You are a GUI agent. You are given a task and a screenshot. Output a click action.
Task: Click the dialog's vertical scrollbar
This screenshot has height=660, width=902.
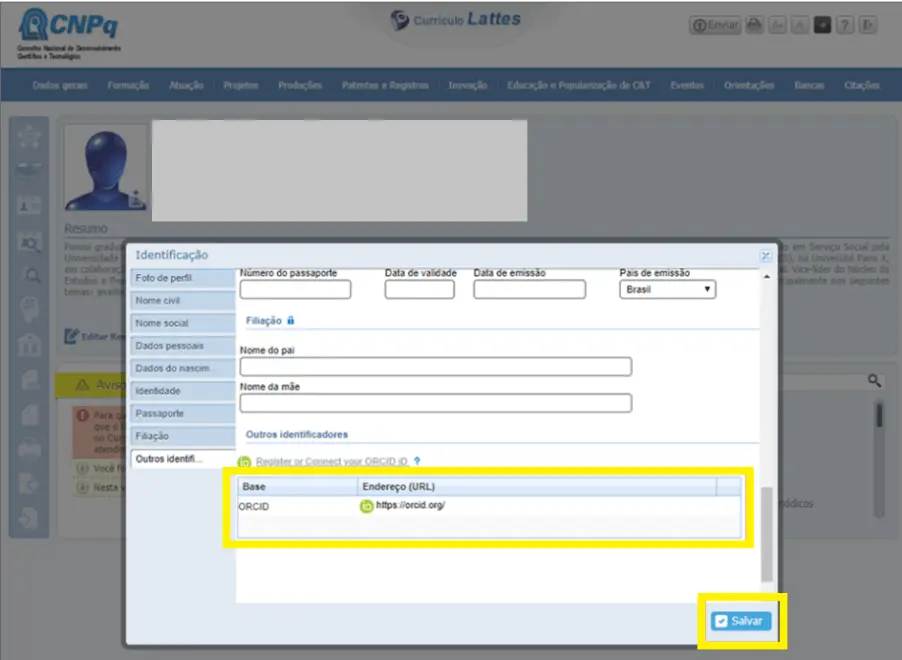click(766, 533)
